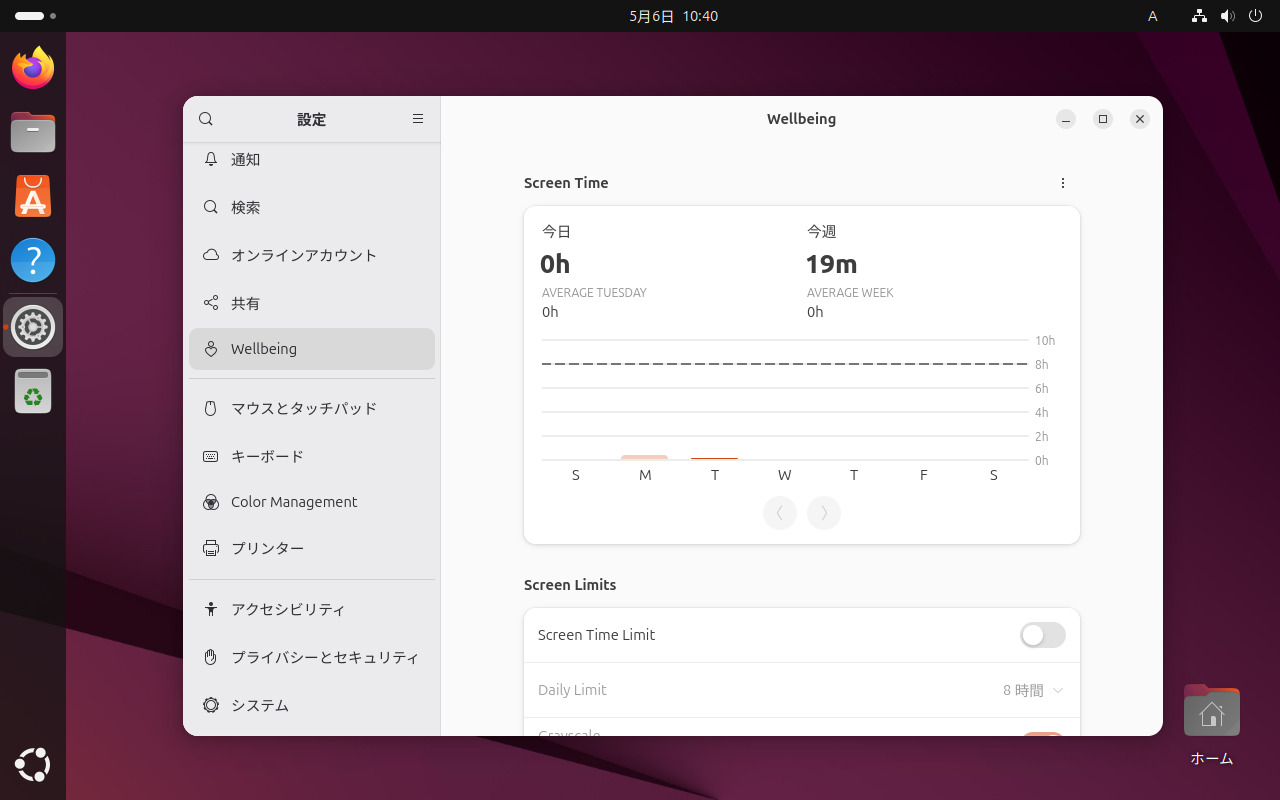Open Ubuntu Software from the dock
The image size is (1280, 800).
pyautogui.click(x=33, y=196)
